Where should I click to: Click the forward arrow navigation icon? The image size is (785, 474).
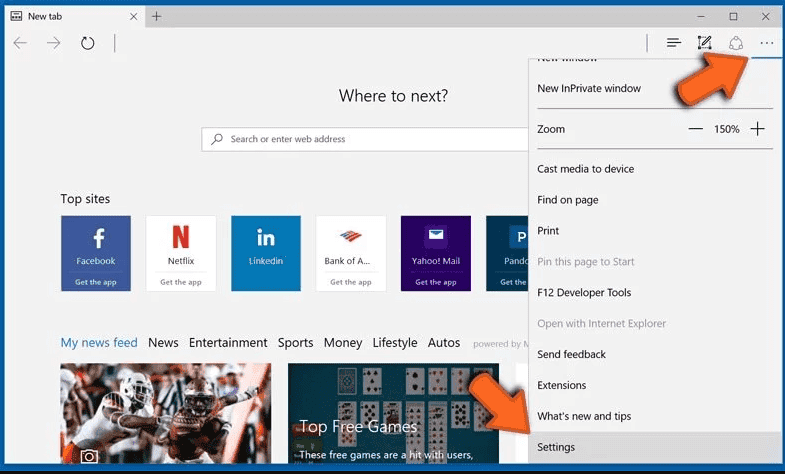click(x=54, y=43)
